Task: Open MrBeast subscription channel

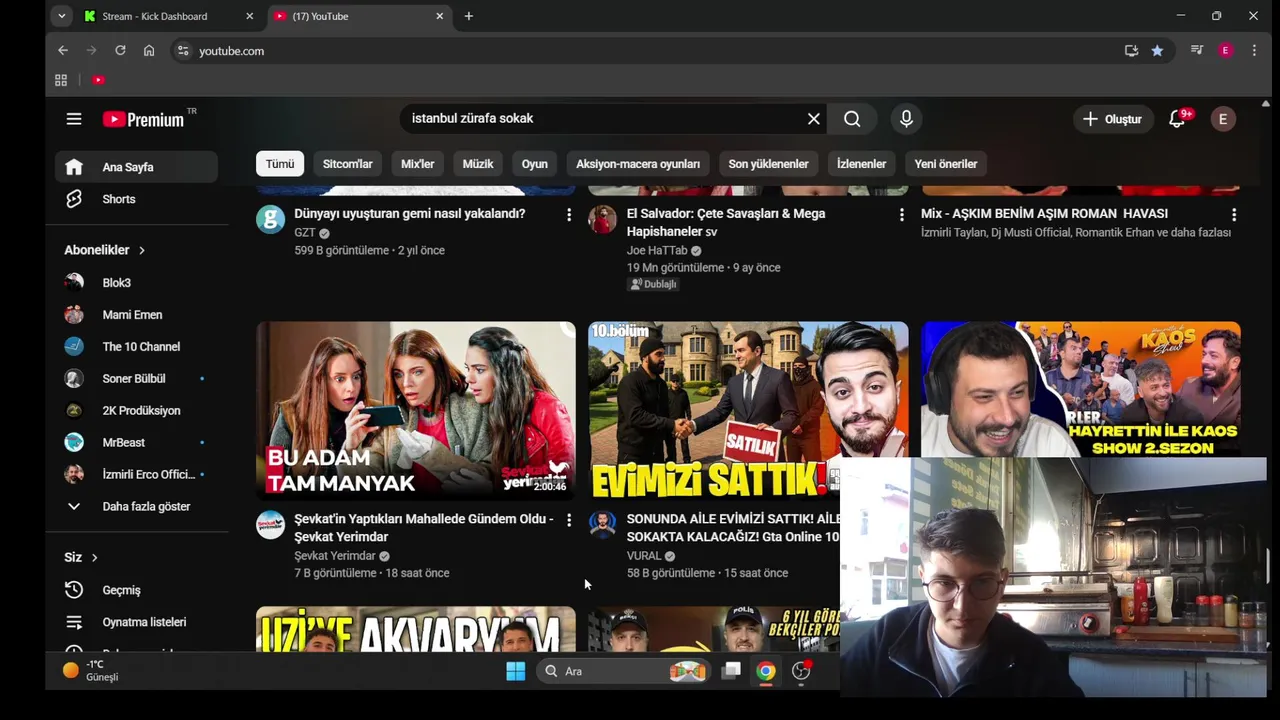Action: click(136, 443)
